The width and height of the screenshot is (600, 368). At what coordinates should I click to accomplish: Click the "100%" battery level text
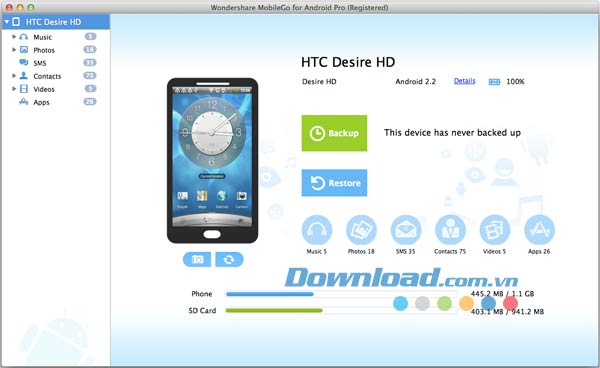[515, 81]
